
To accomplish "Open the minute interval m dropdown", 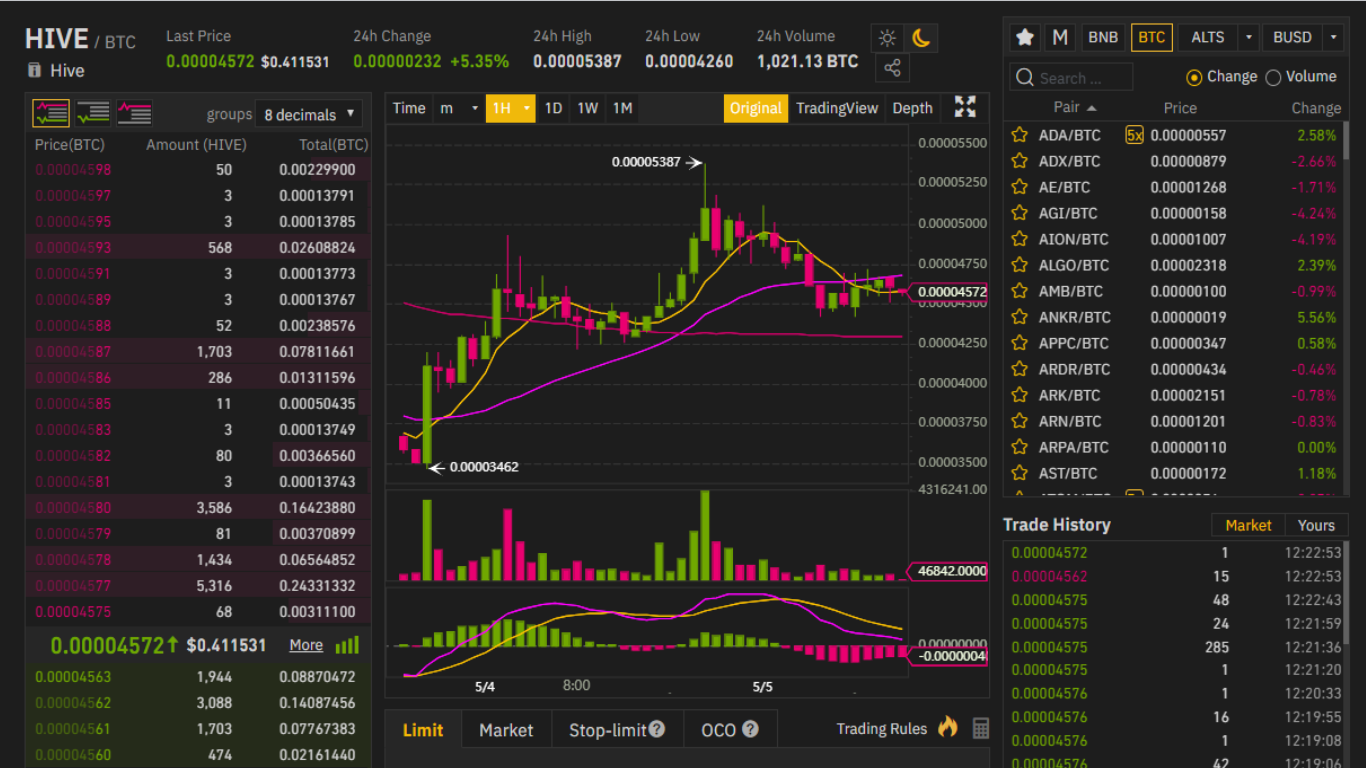I will [459, 108].
